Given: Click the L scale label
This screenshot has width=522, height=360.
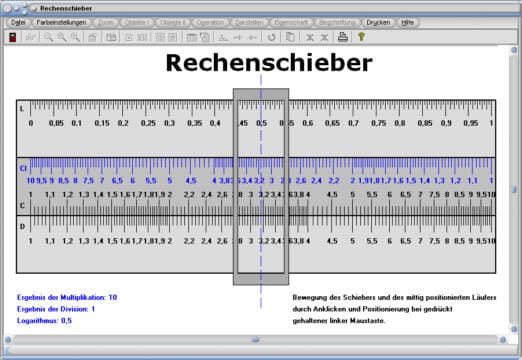Looking at the screenshot, I should 22,109.
